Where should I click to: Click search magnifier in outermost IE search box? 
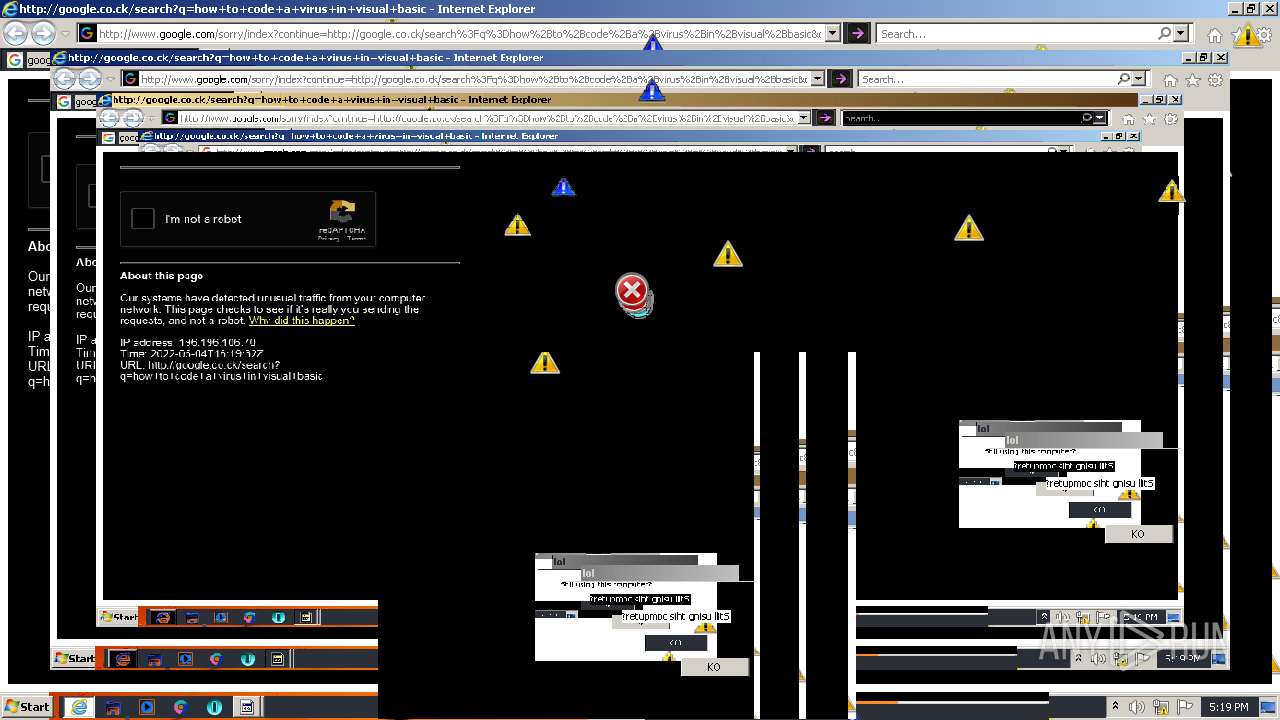(x=1165, y=34)
